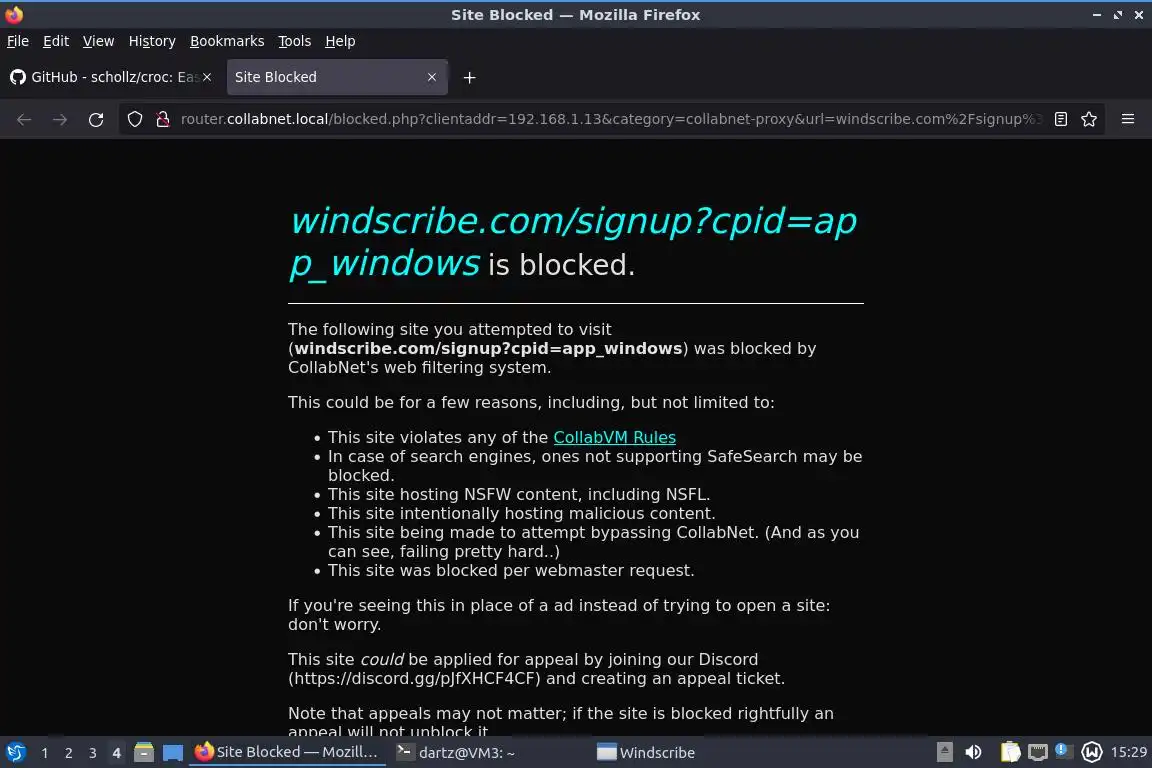Bookmark this page with the star
This screenshot has width=1152, height=768.
tap(1089, 119)
